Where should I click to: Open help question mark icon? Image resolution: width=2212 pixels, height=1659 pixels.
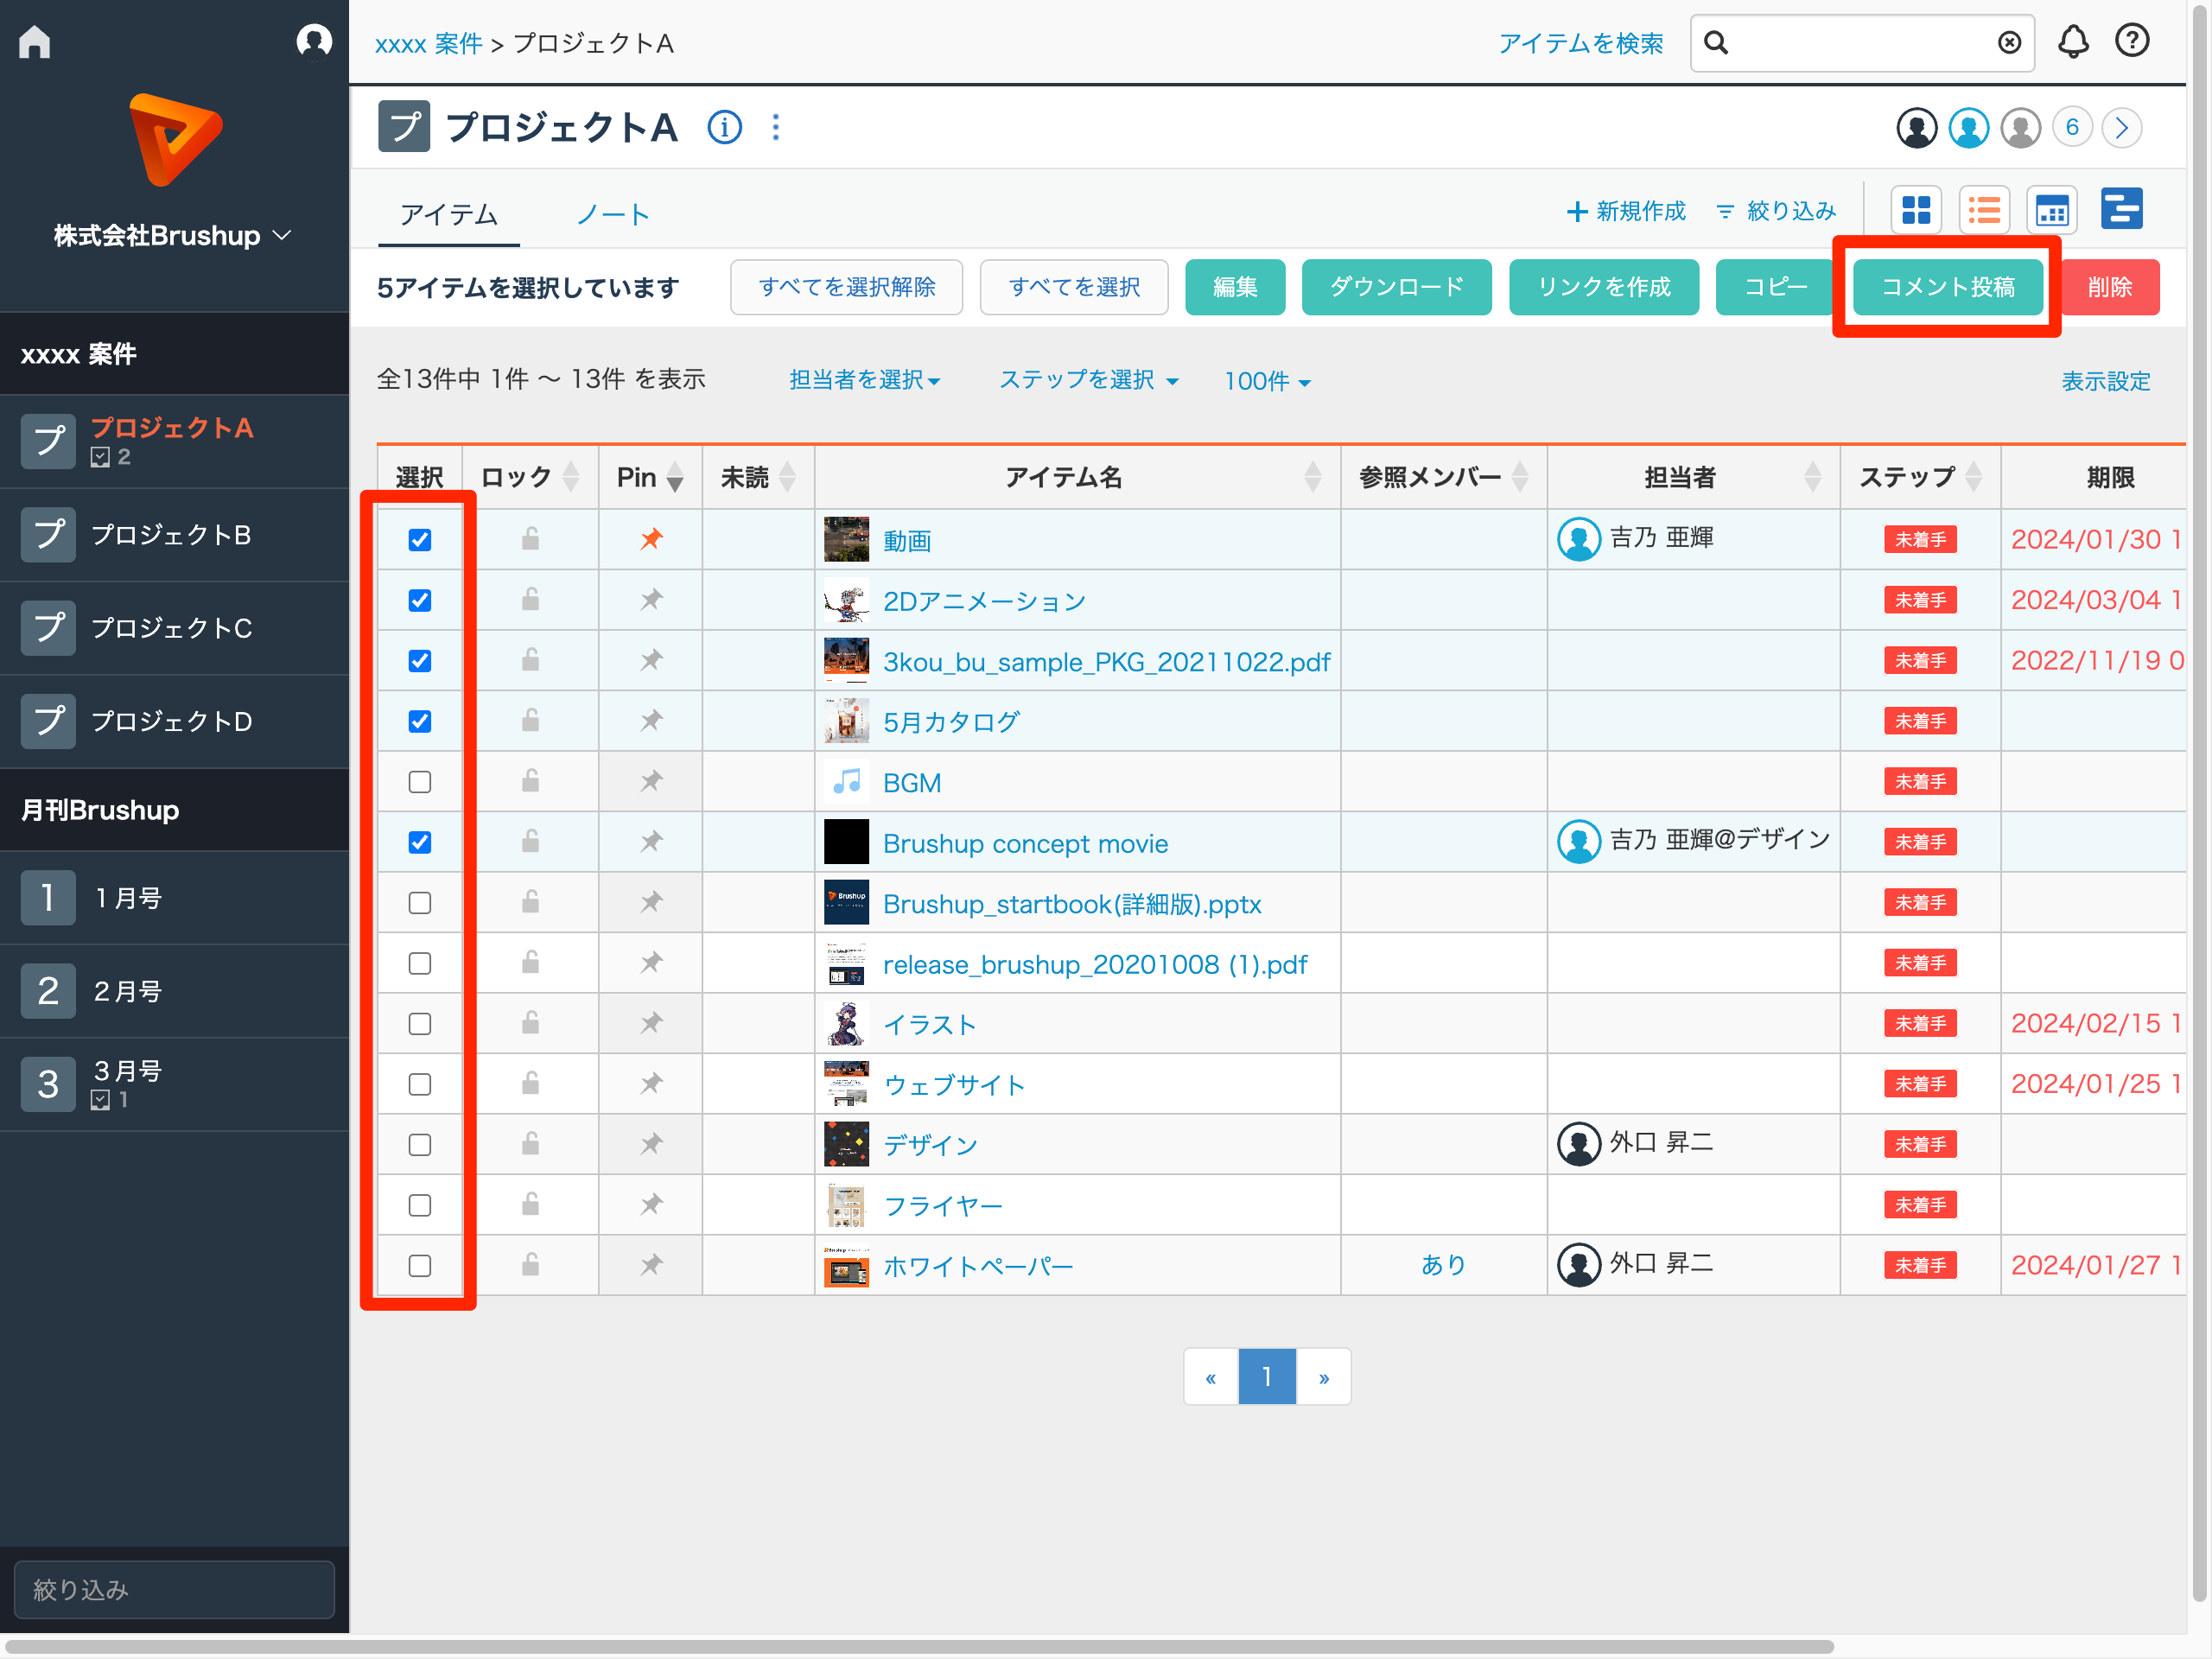click(x=2132, y=41)
